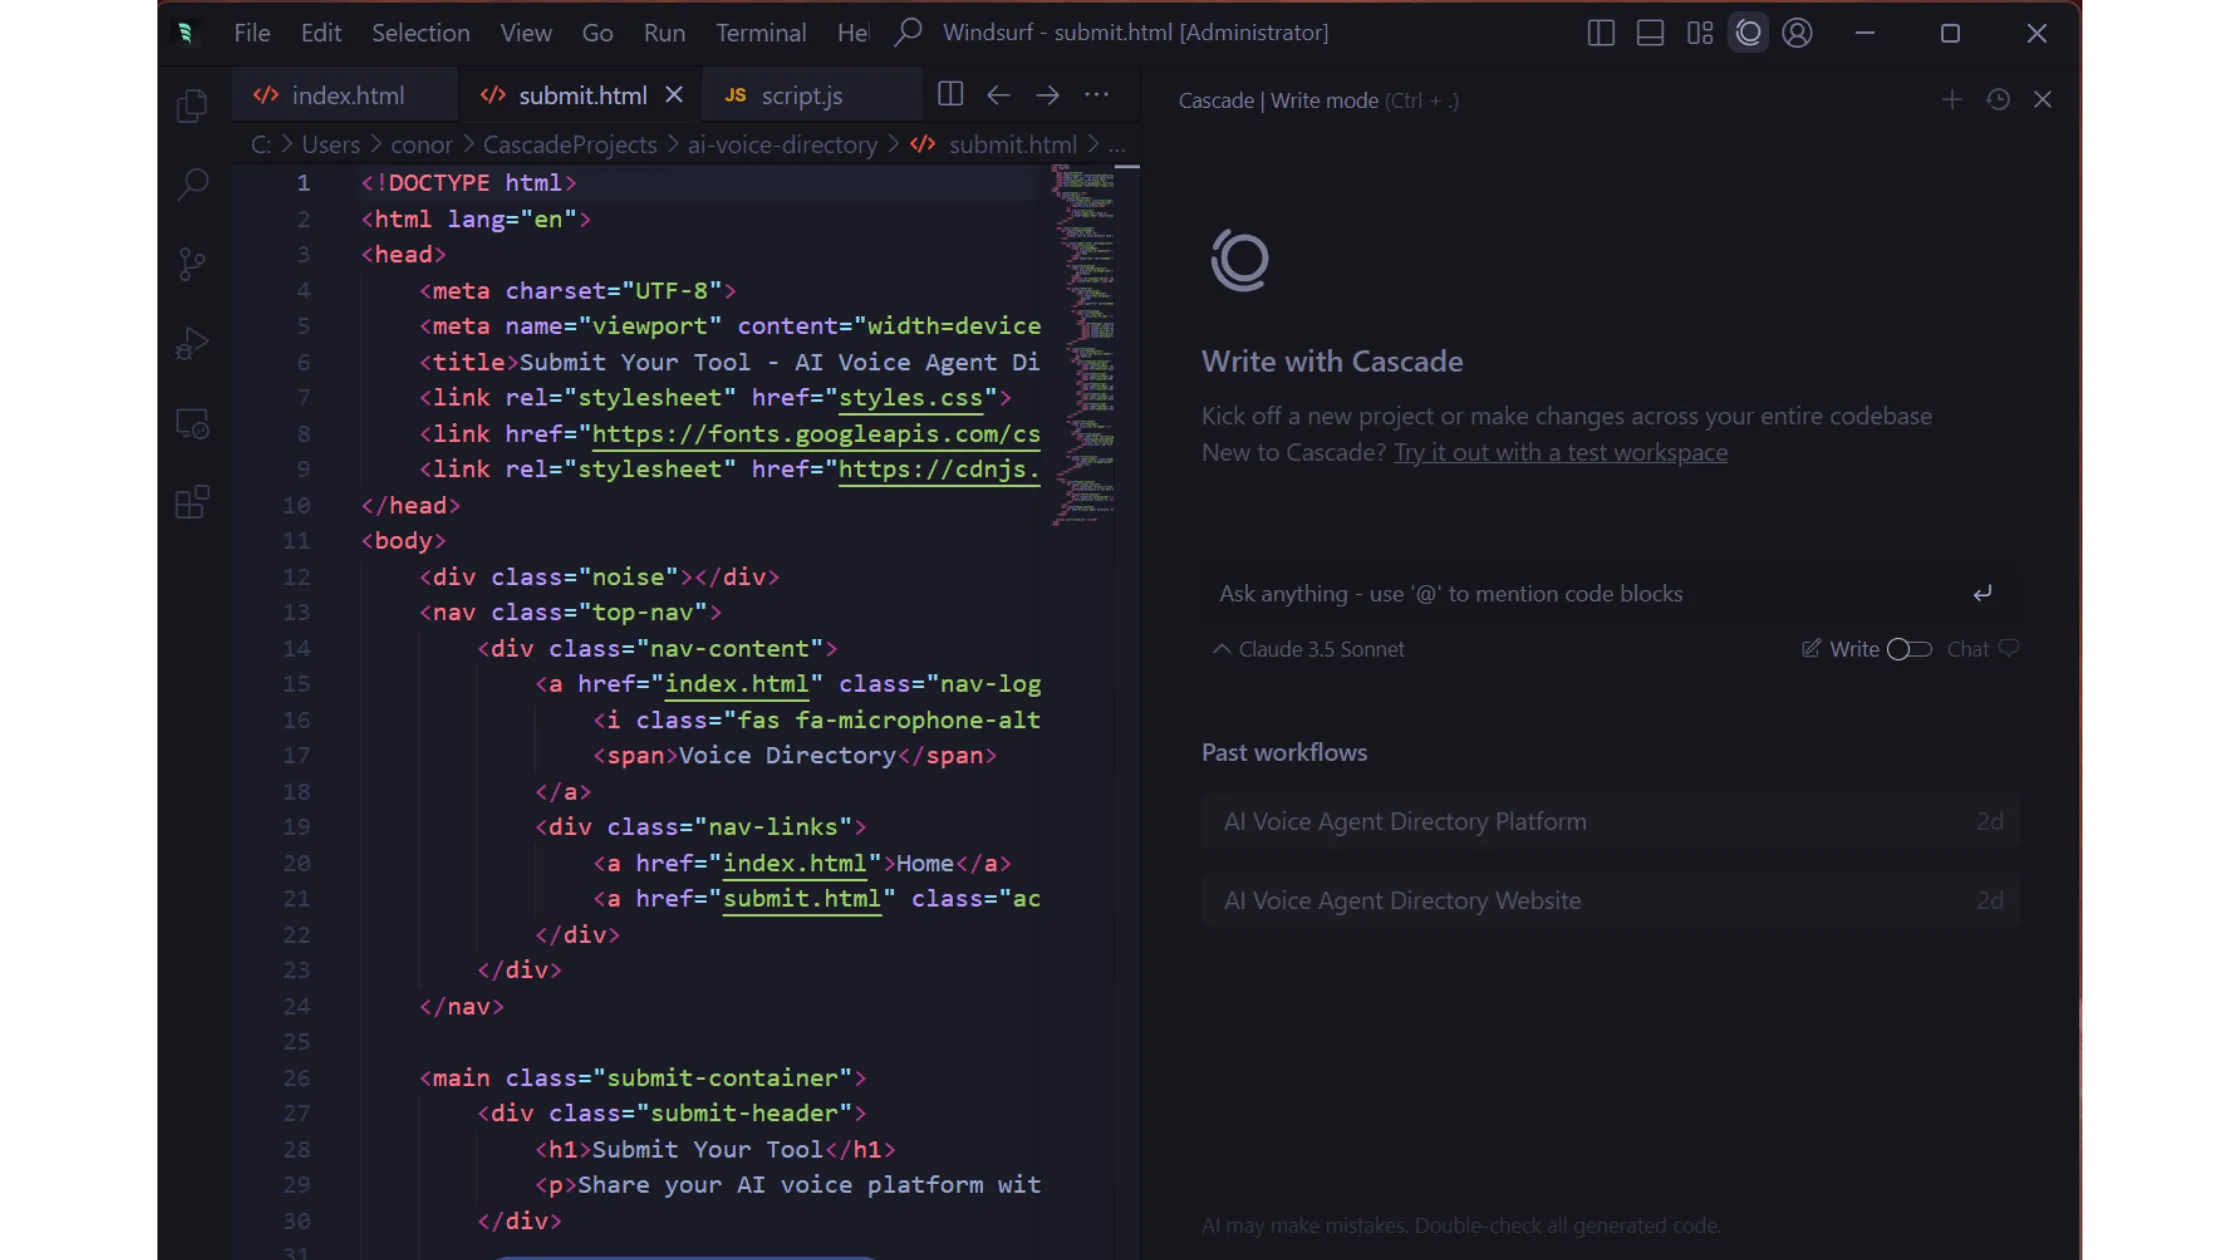This screenshot has width=2240, height=1260.
Task: Open the Explorer view in activity bar
Action: pyautogui.click(x=192, y=105)
